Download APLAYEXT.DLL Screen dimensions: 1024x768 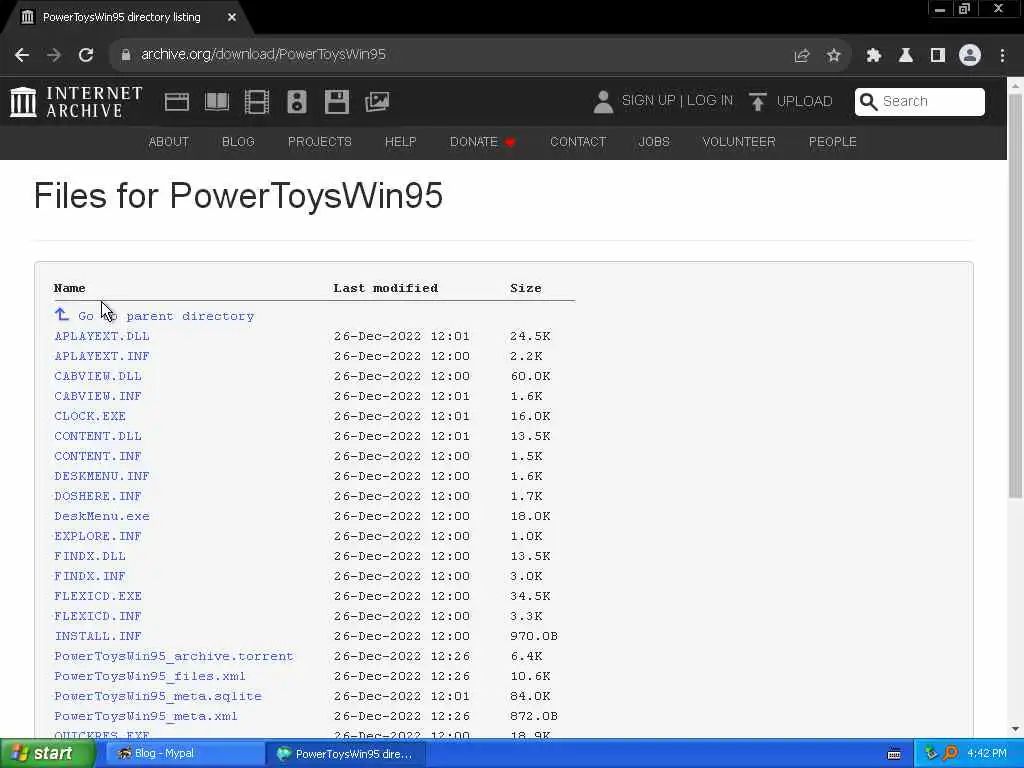coord(102,336)
